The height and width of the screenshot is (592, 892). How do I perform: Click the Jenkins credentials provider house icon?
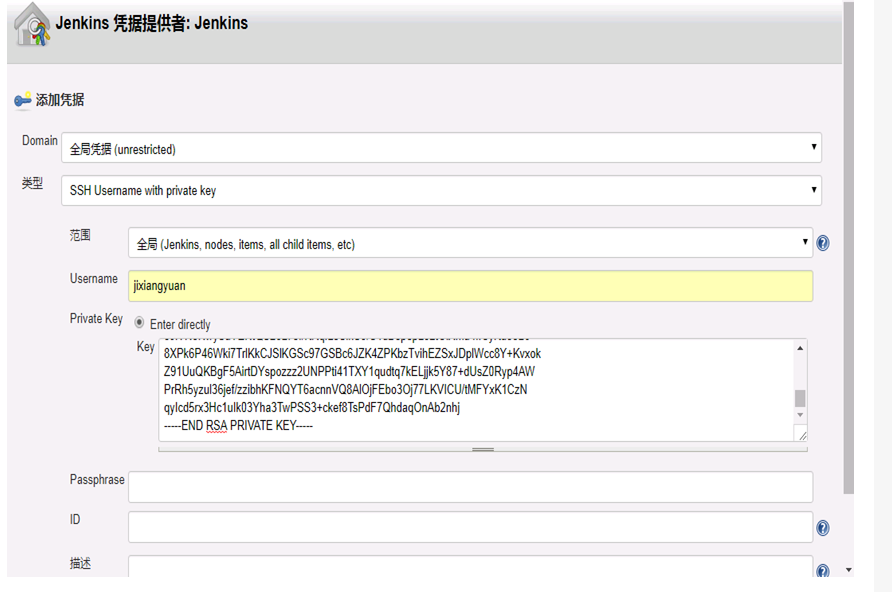click(32, 24)
